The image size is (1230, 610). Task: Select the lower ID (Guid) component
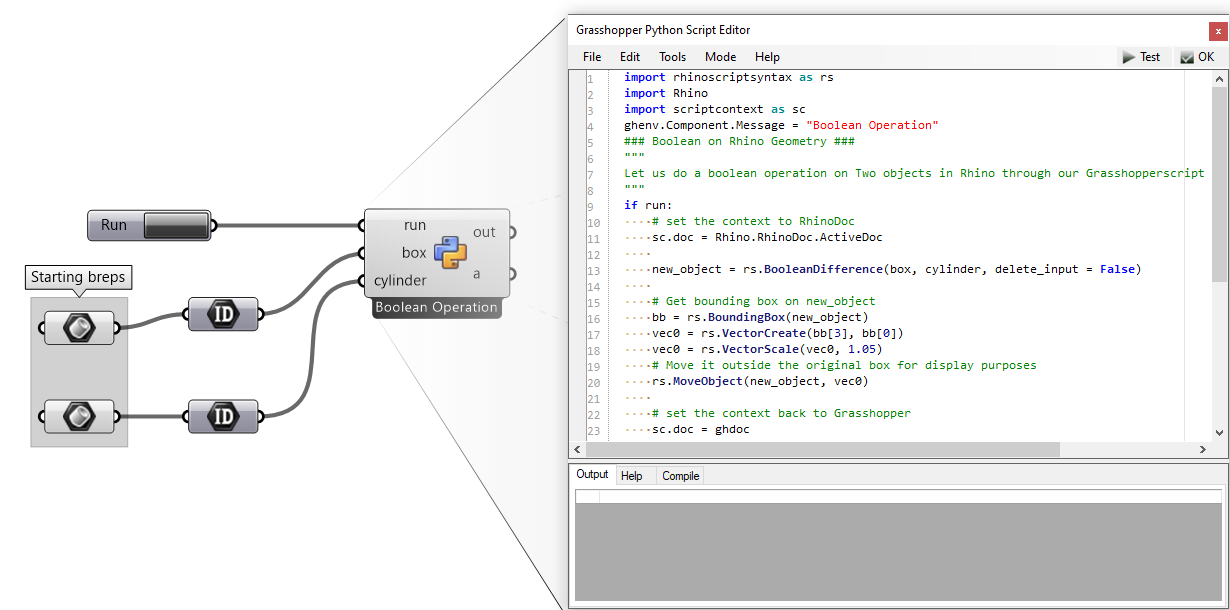pos(222,416)
